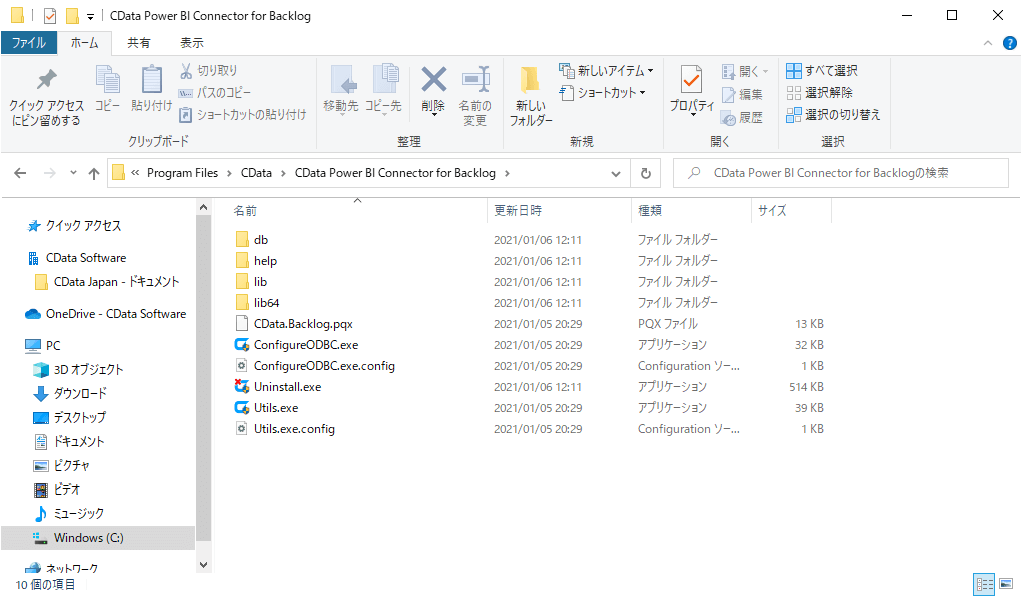Screen dimensions: 1022x597
Task: Switch to the Home (ホーム) tab
Action: pyautogui.click(x=85, y=43)
